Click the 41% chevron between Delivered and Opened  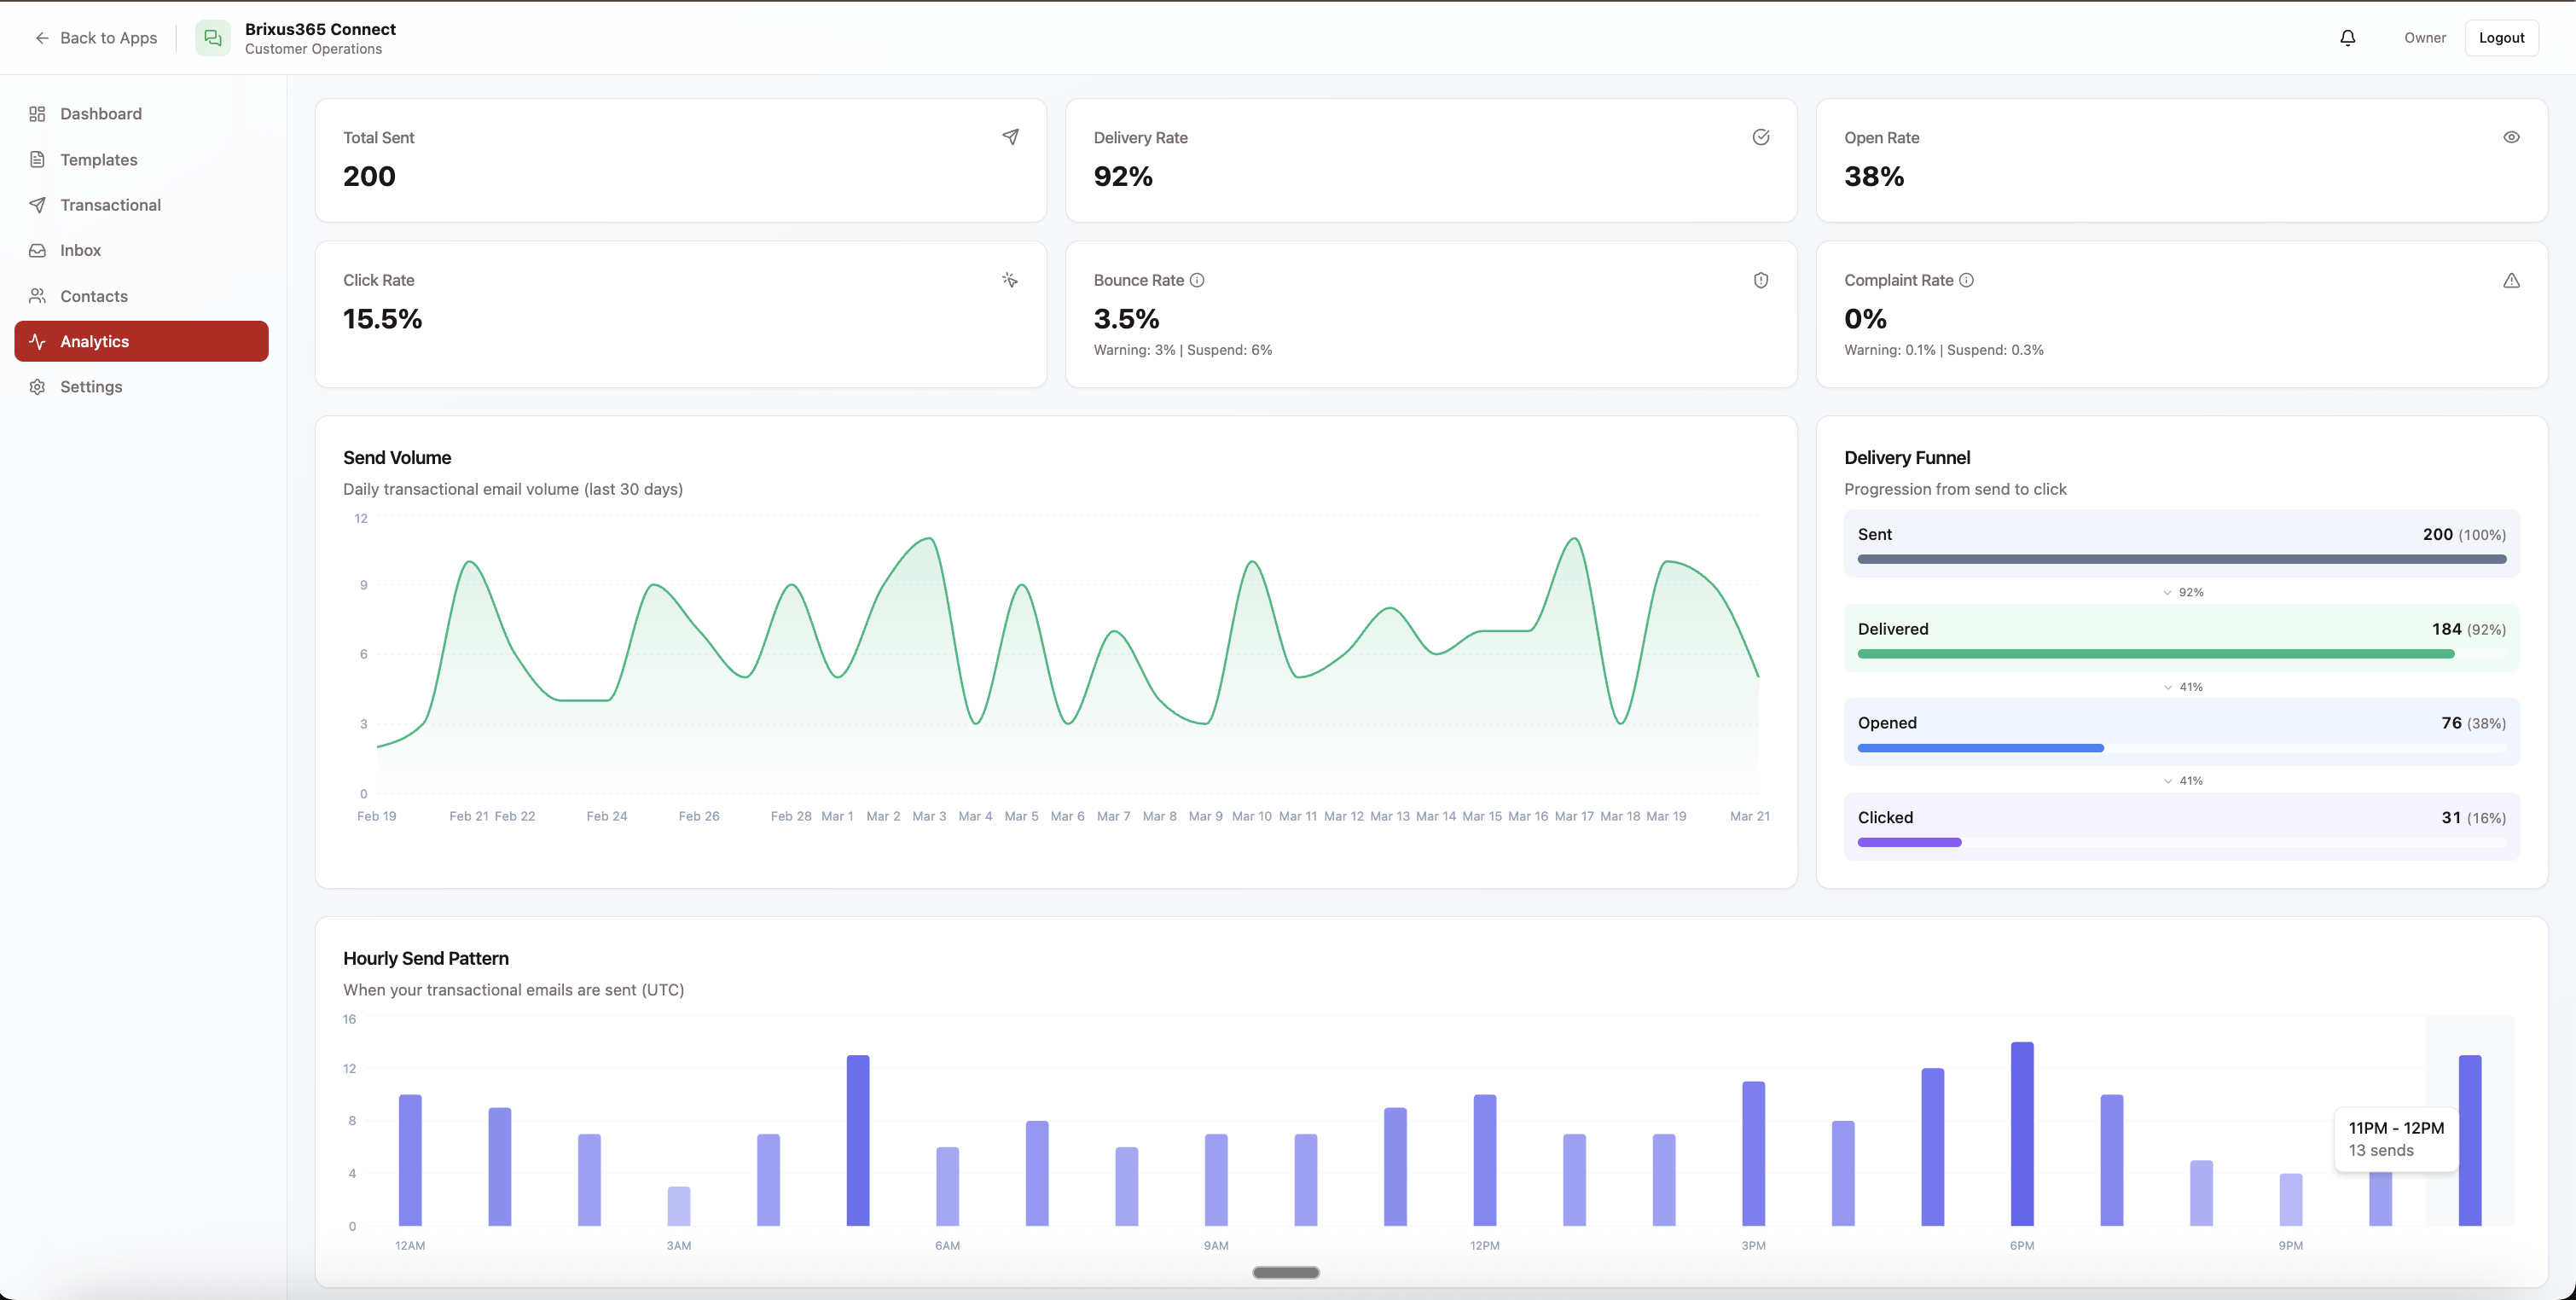(x=2167, y=687)
